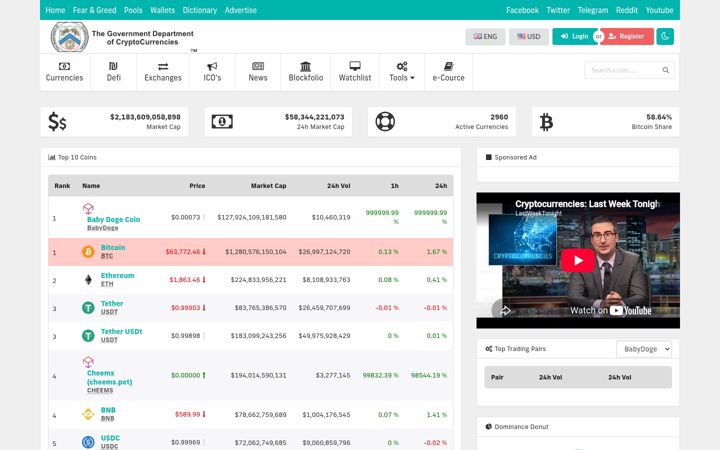Open the News section

coord(258,72)
